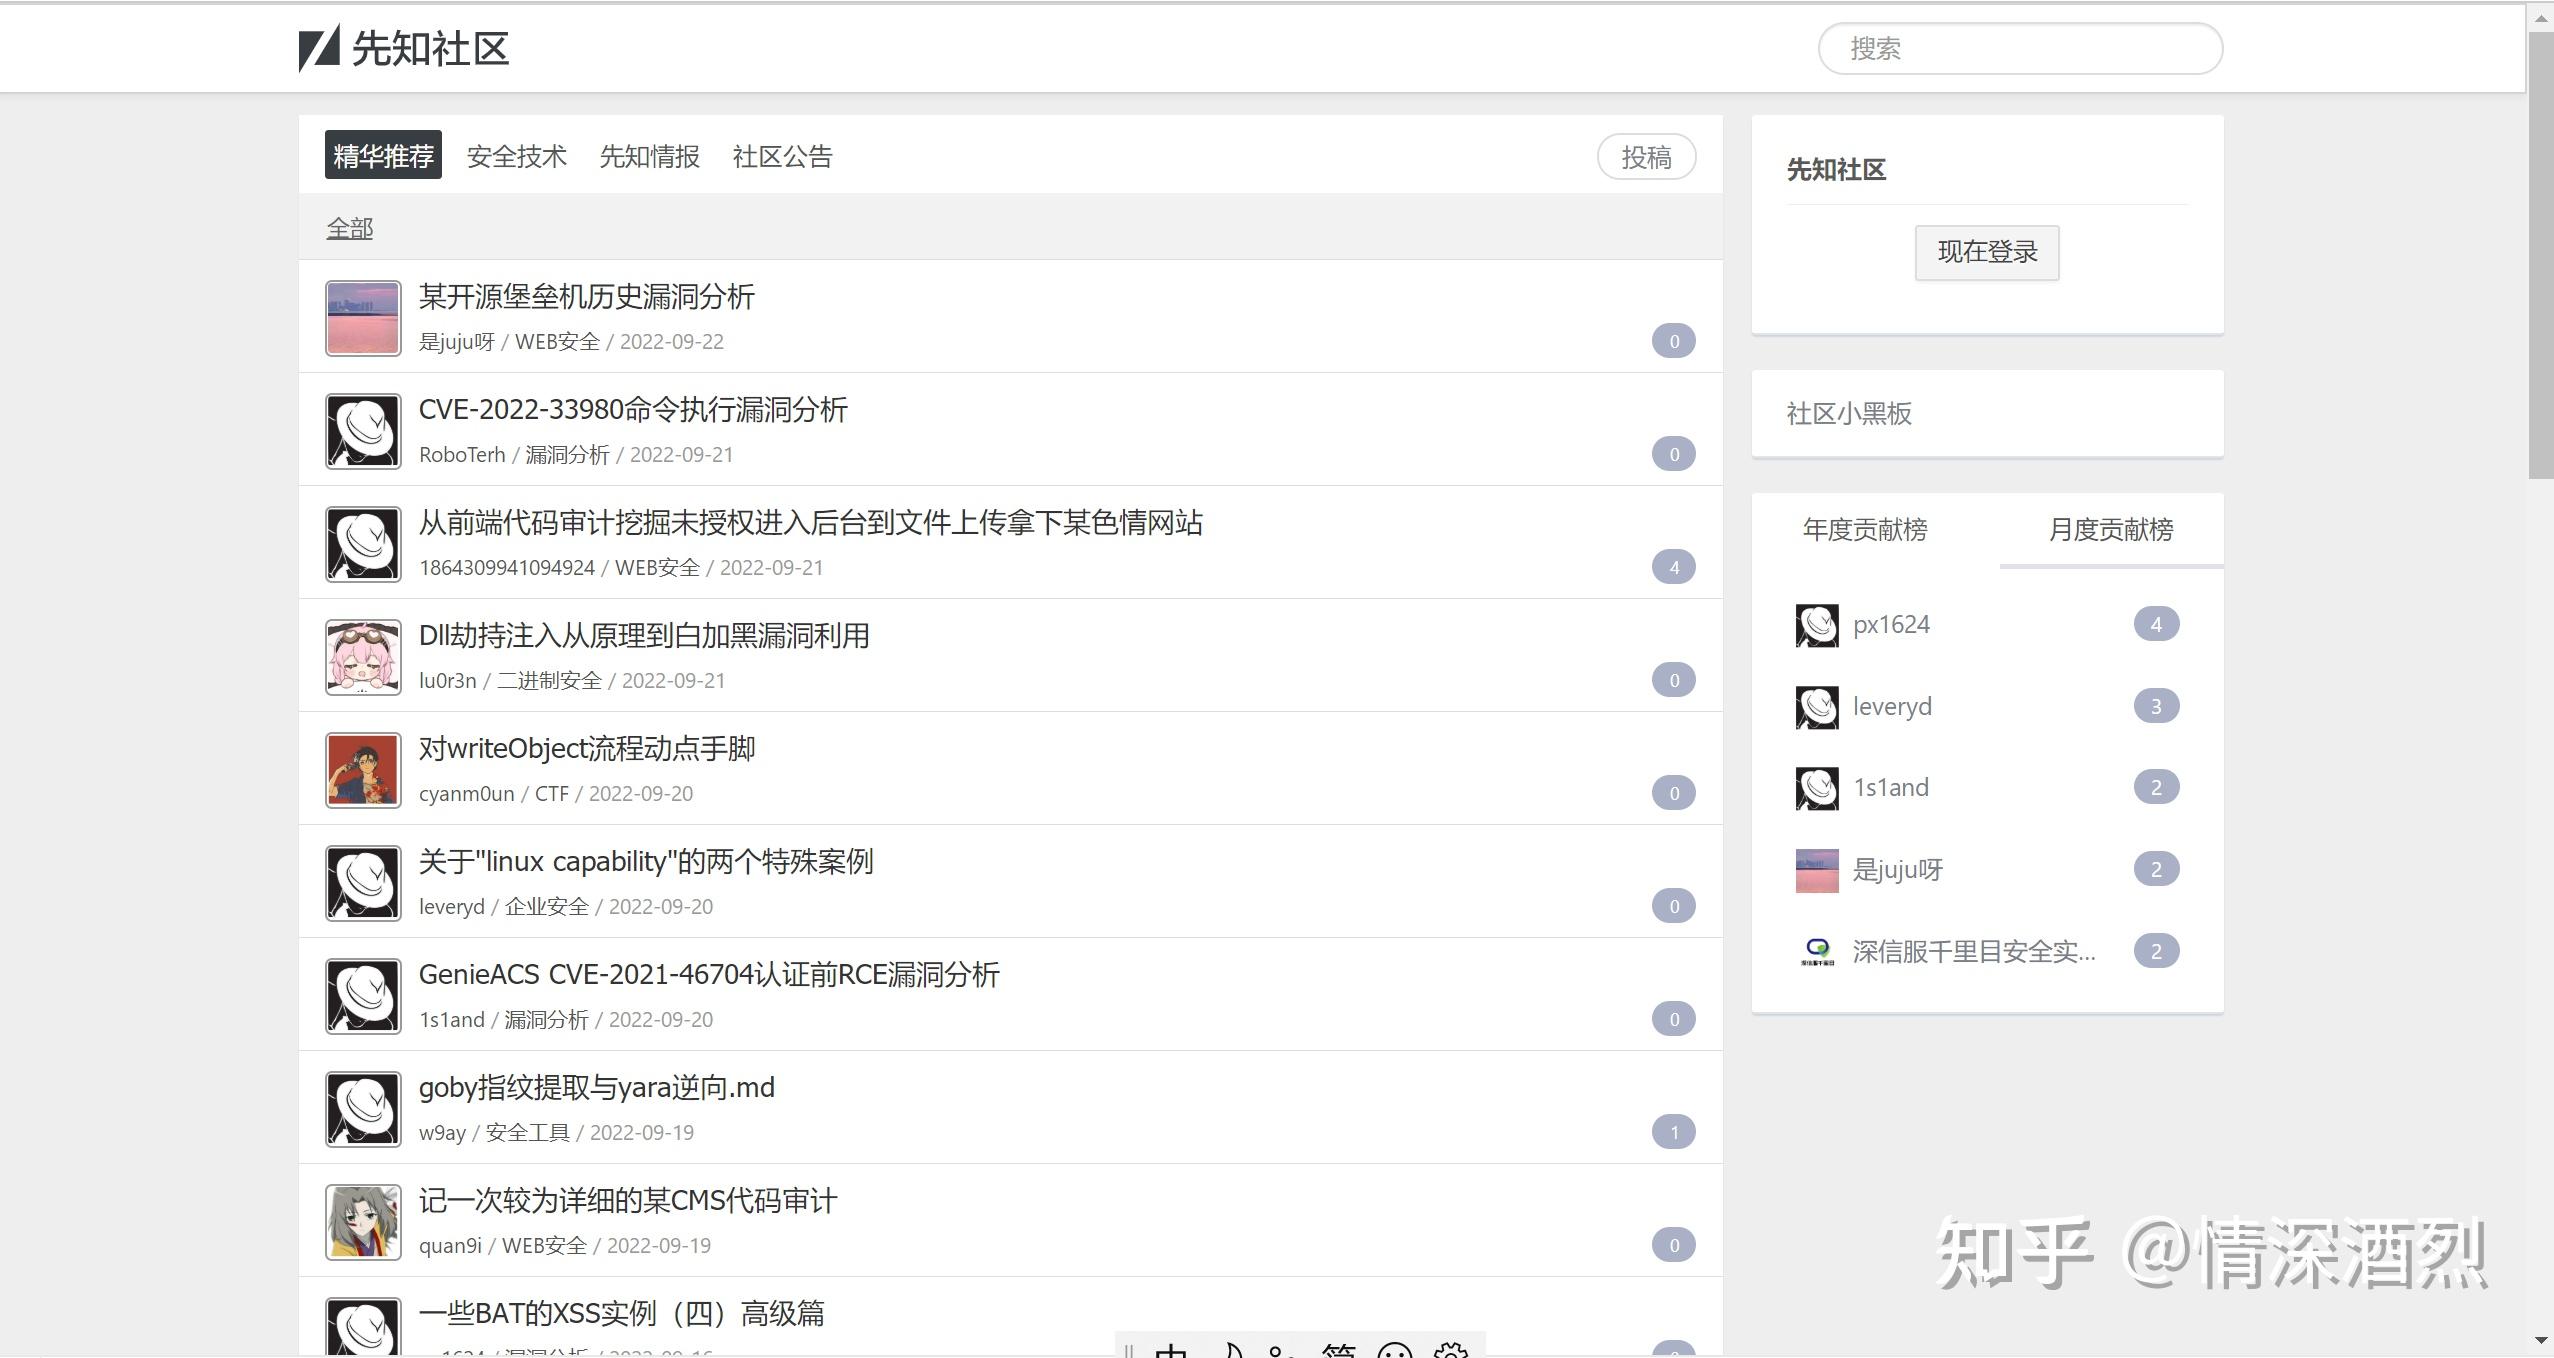2554x1358 pixels.
Task: Open CVE-2022-33980命令执行漏洞分析 article
Action: (x=633, y=409)
